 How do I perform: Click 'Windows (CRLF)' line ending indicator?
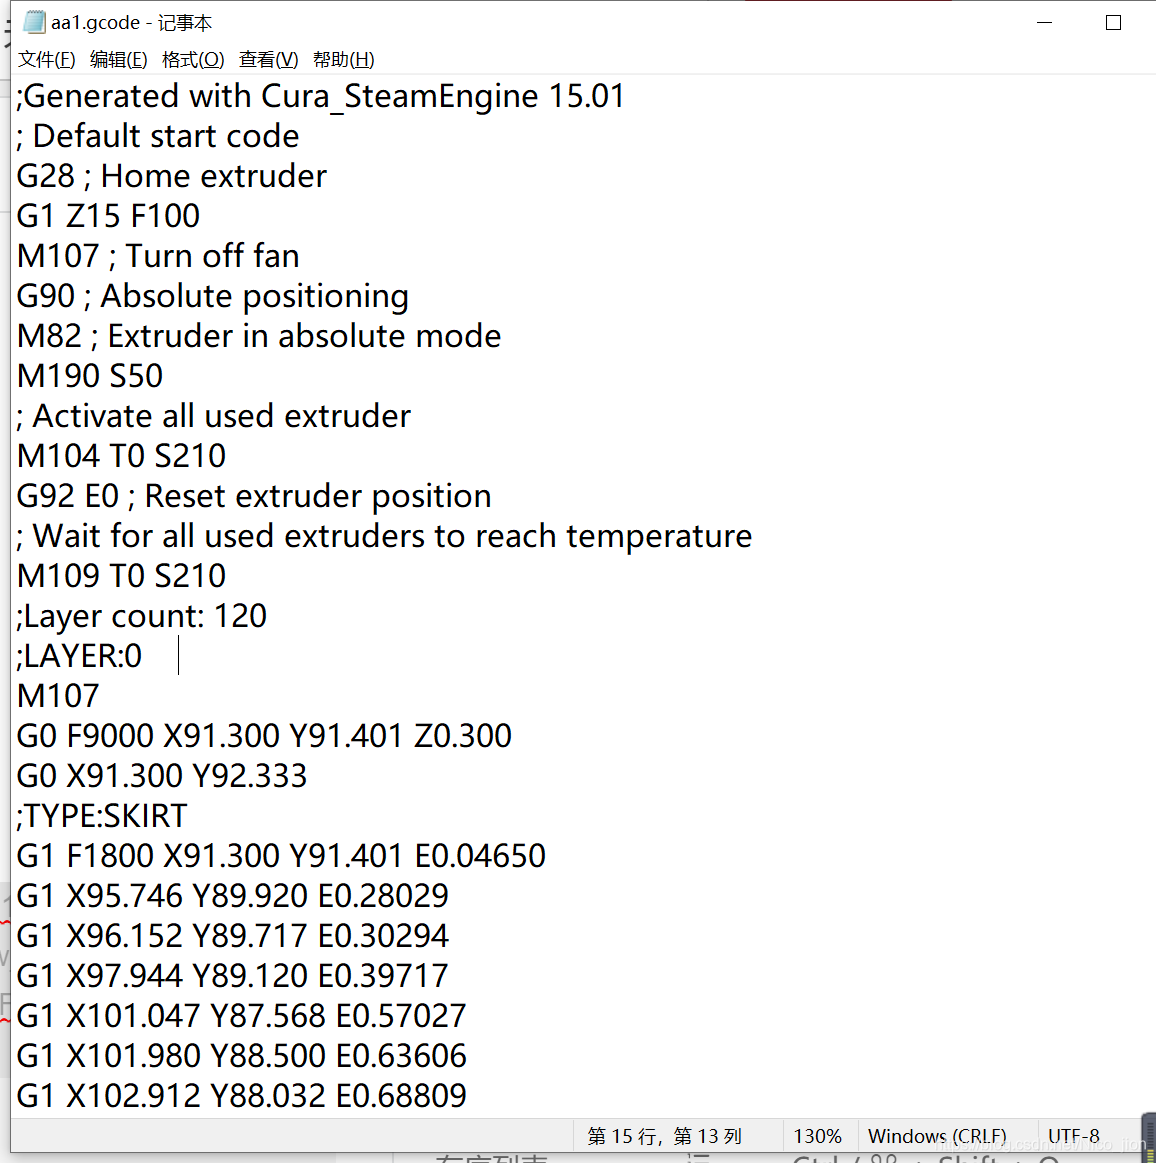(937, 1136)
